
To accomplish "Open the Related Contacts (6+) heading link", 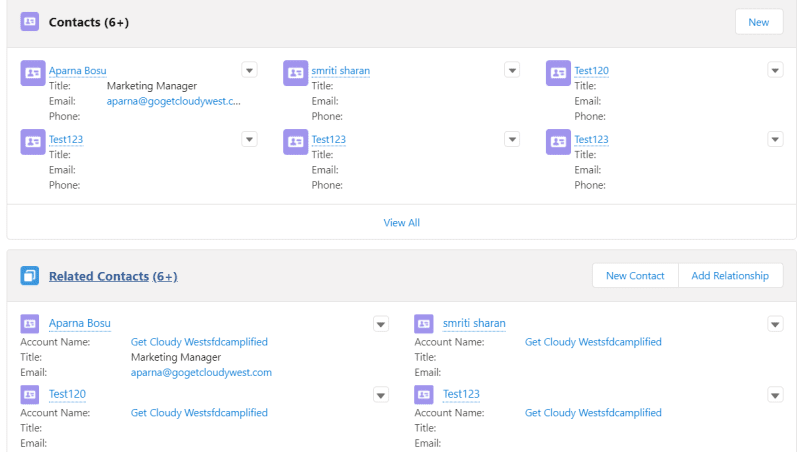I will tap(113, 276).
